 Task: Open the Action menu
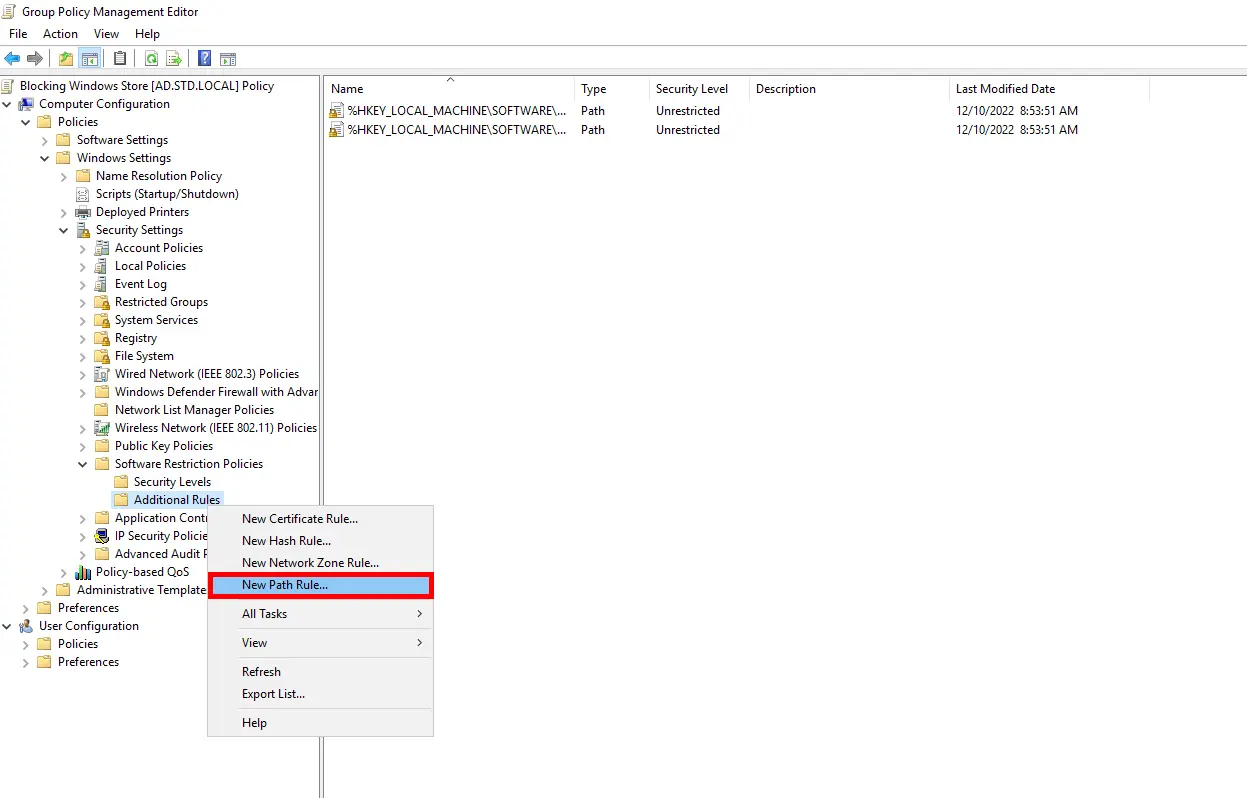click(60, 33)
